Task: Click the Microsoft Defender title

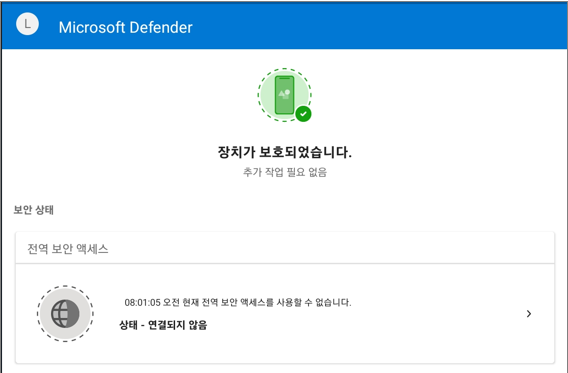Action: coord(125,28)
